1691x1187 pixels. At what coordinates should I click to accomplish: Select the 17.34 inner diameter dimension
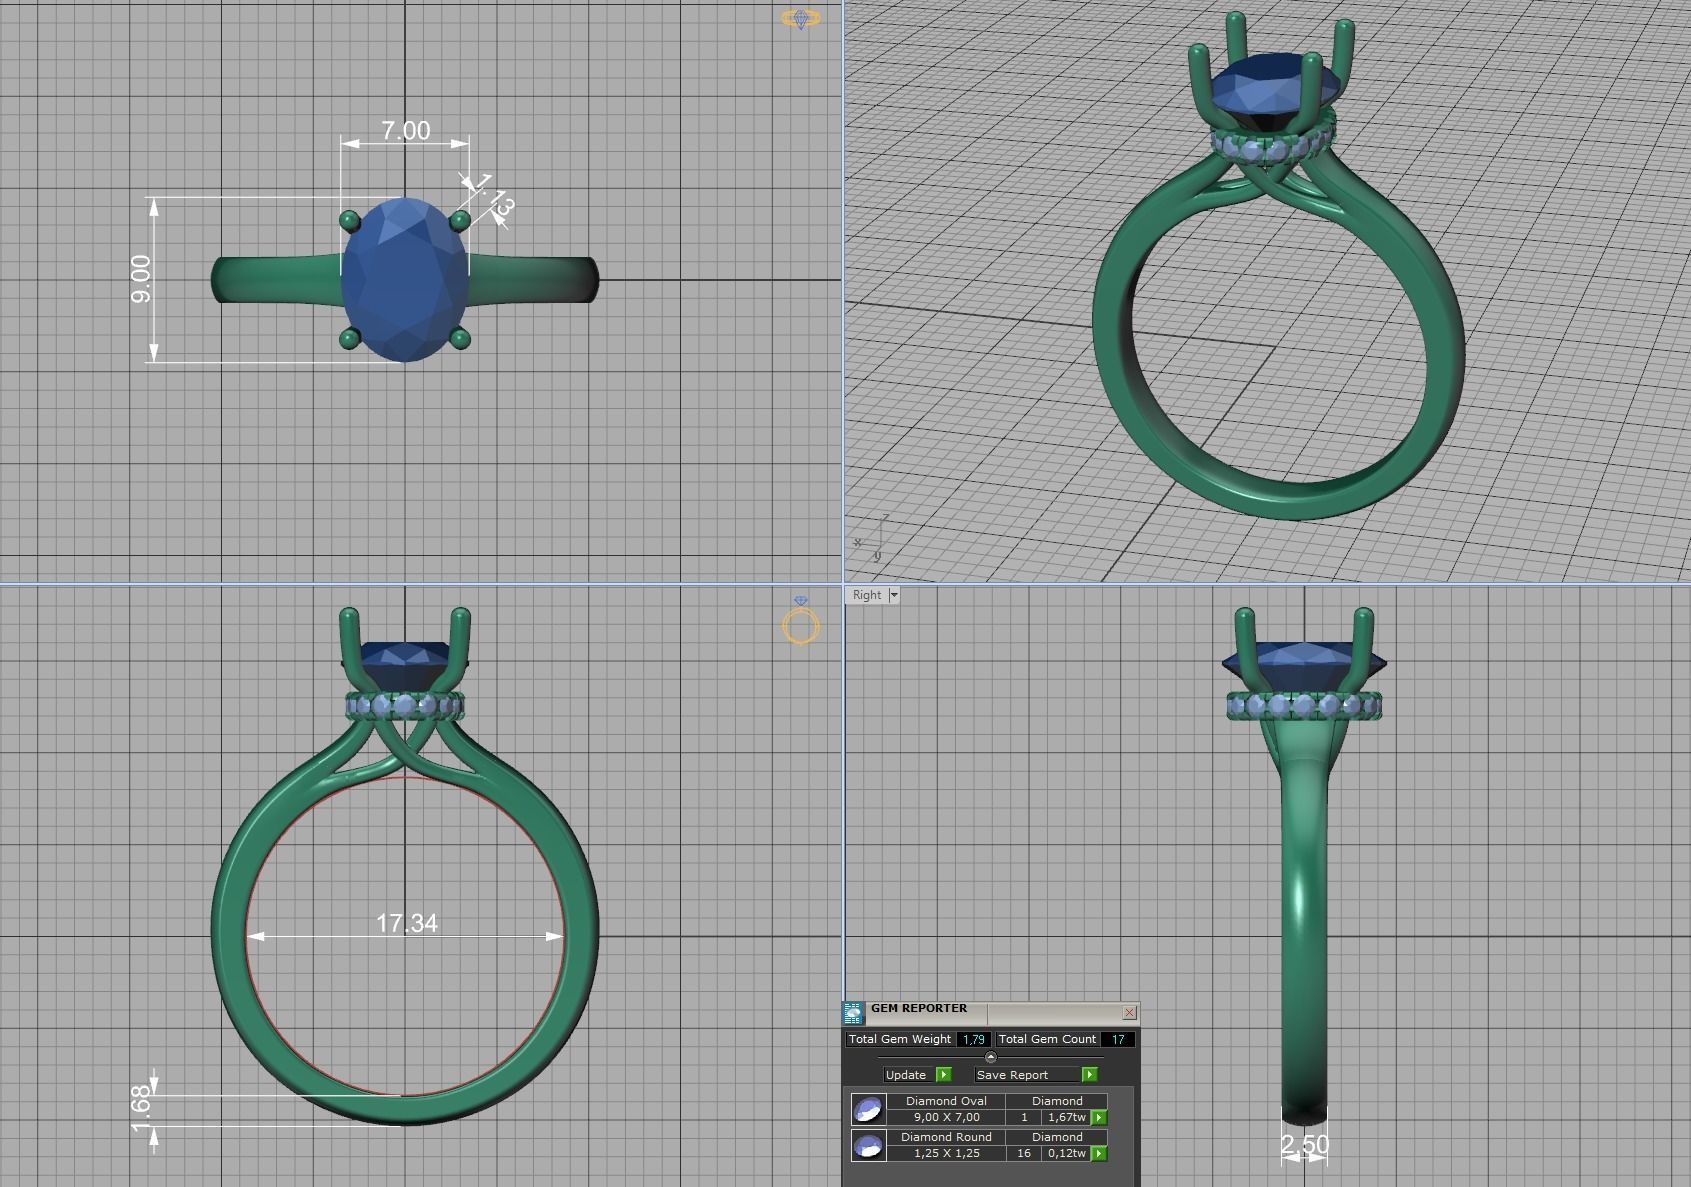pyautogui.click(x=407, y=923)
